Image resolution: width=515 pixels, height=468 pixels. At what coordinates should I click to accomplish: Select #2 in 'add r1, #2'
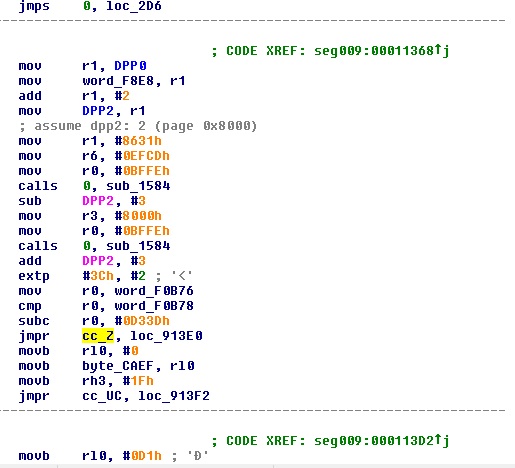(122, 96)
